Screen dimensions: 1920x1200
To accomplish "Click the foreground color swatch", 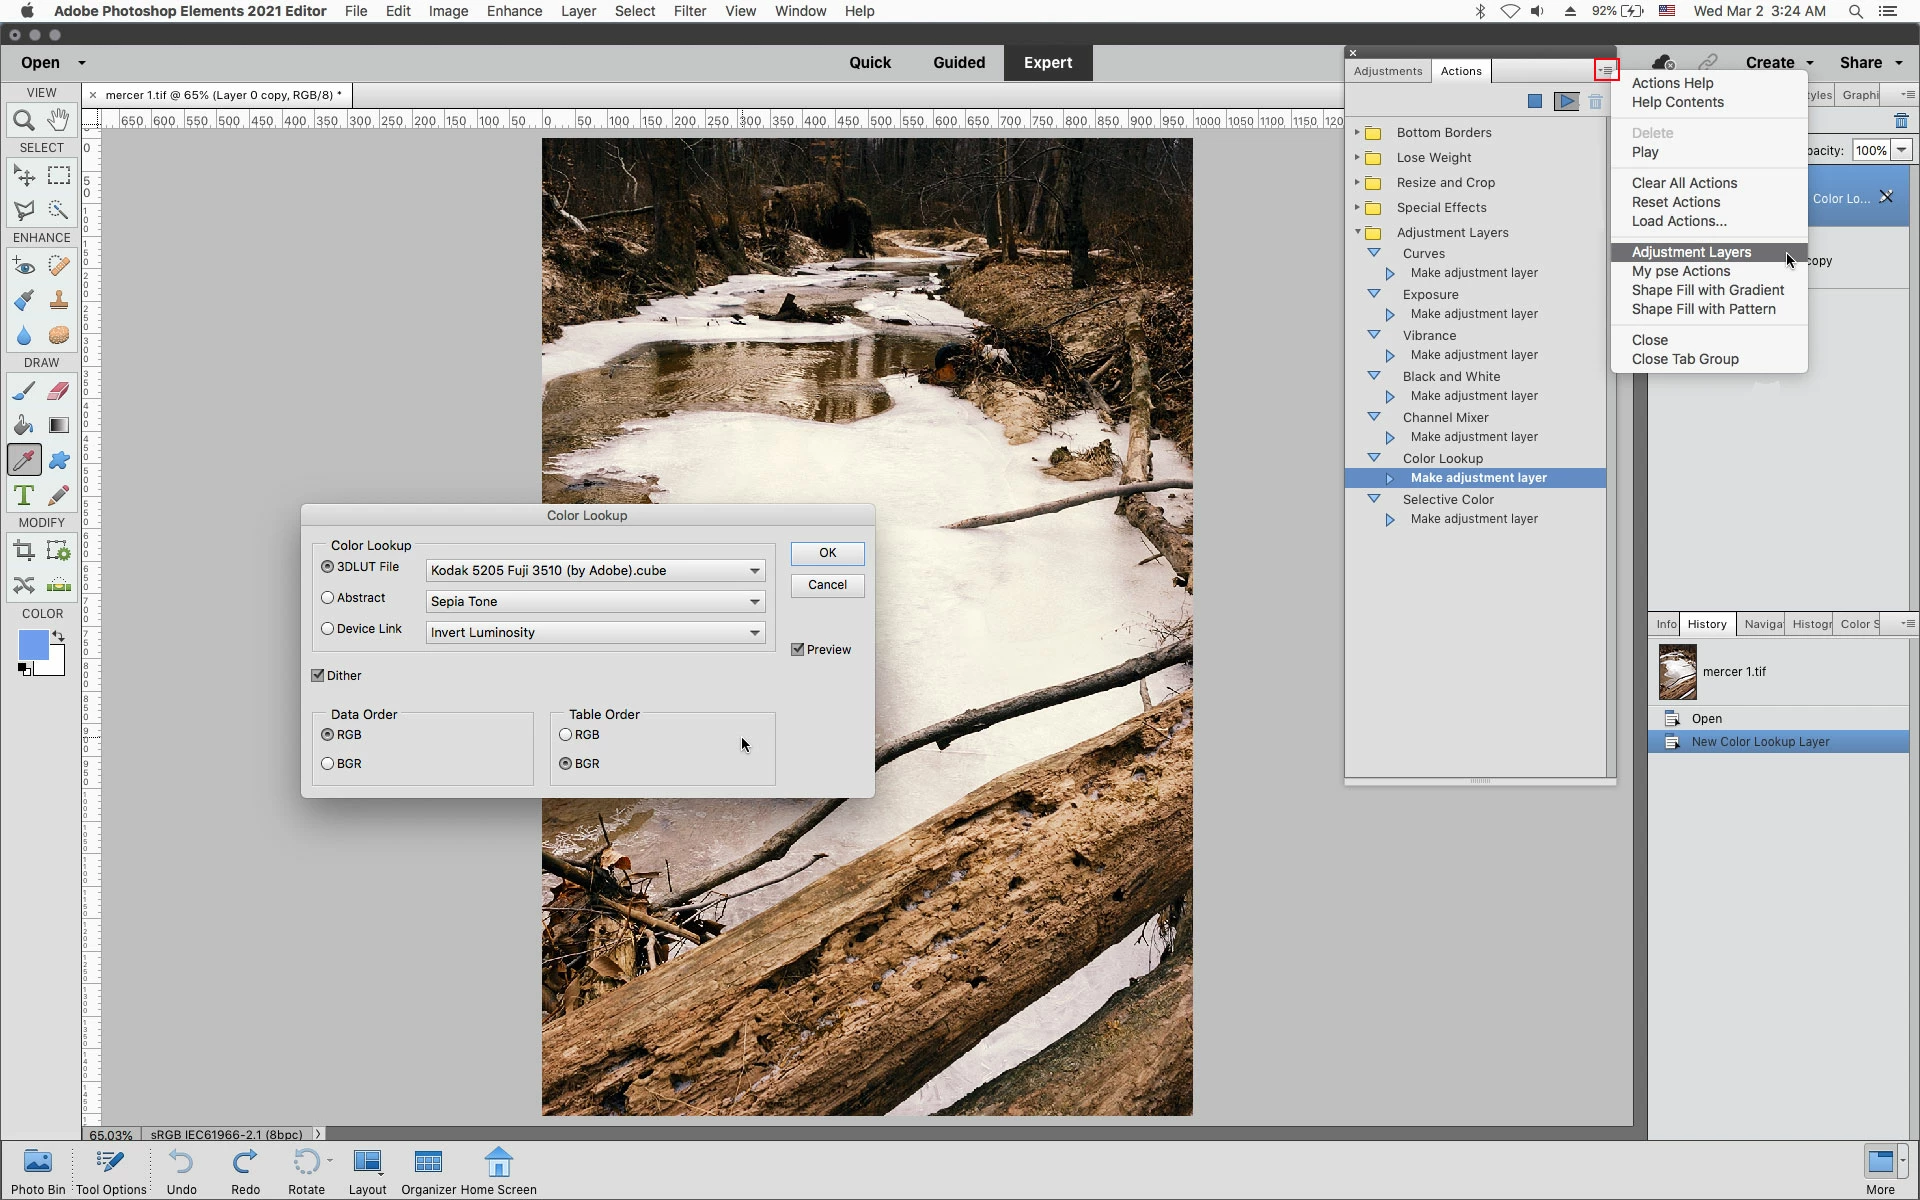I will point(32,645).
